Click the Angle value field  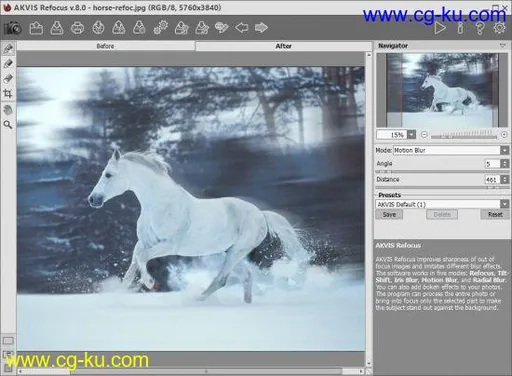coord(492,164)
